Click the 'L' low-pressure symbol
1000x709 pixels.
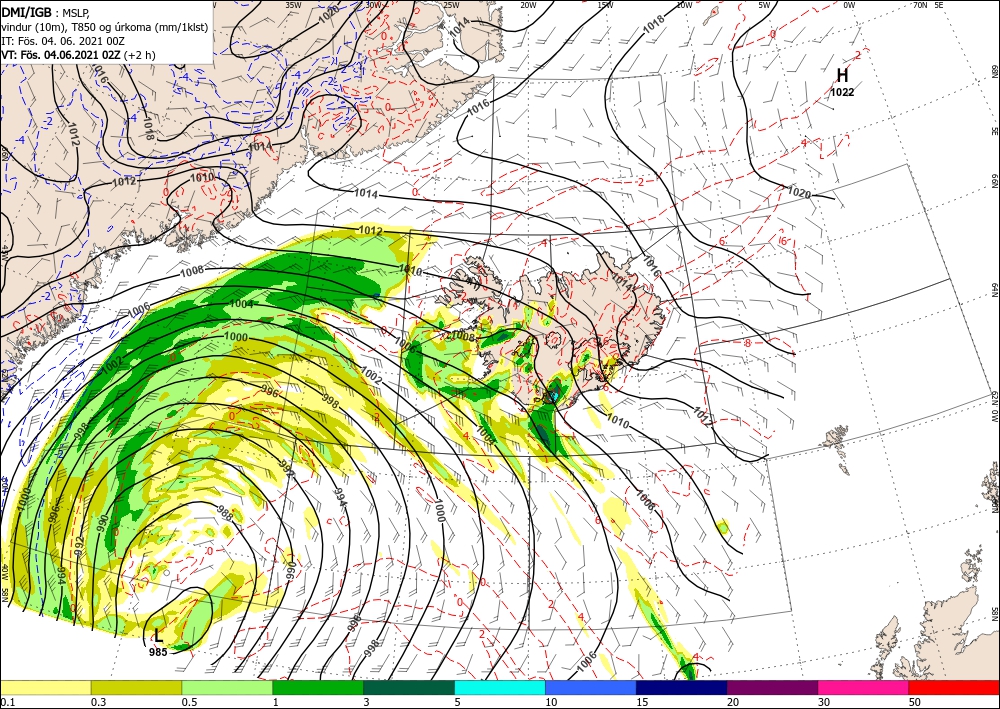pos(158,635)
